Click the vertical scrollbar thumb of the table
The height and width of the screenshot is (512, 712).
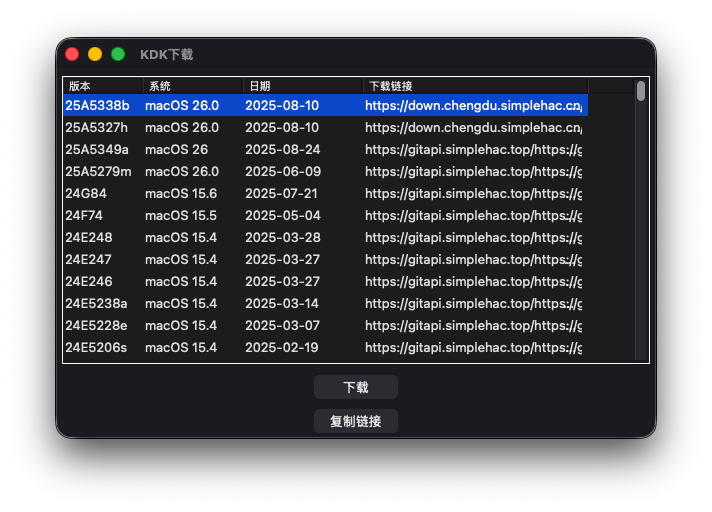641,91
